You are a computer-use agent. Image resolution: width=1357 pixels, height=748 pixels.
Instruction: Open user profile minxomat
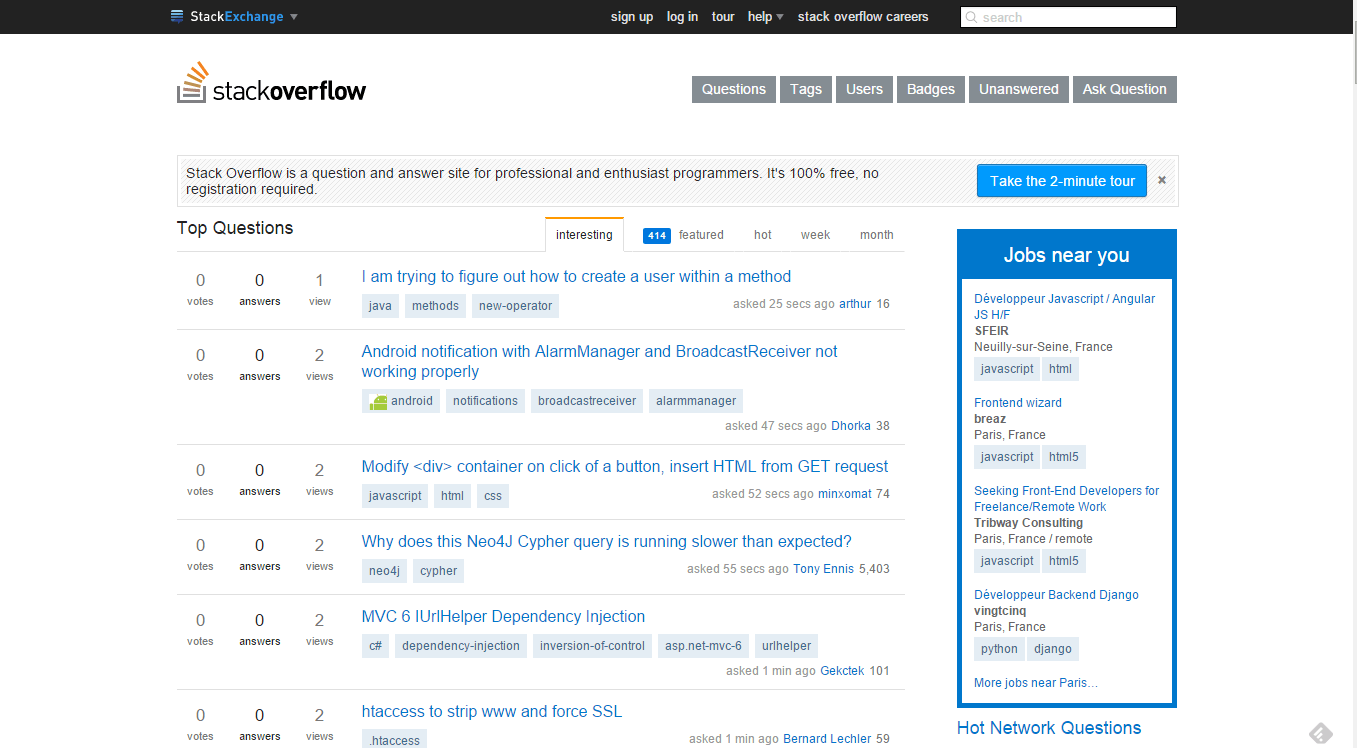[x=845, y=494]
